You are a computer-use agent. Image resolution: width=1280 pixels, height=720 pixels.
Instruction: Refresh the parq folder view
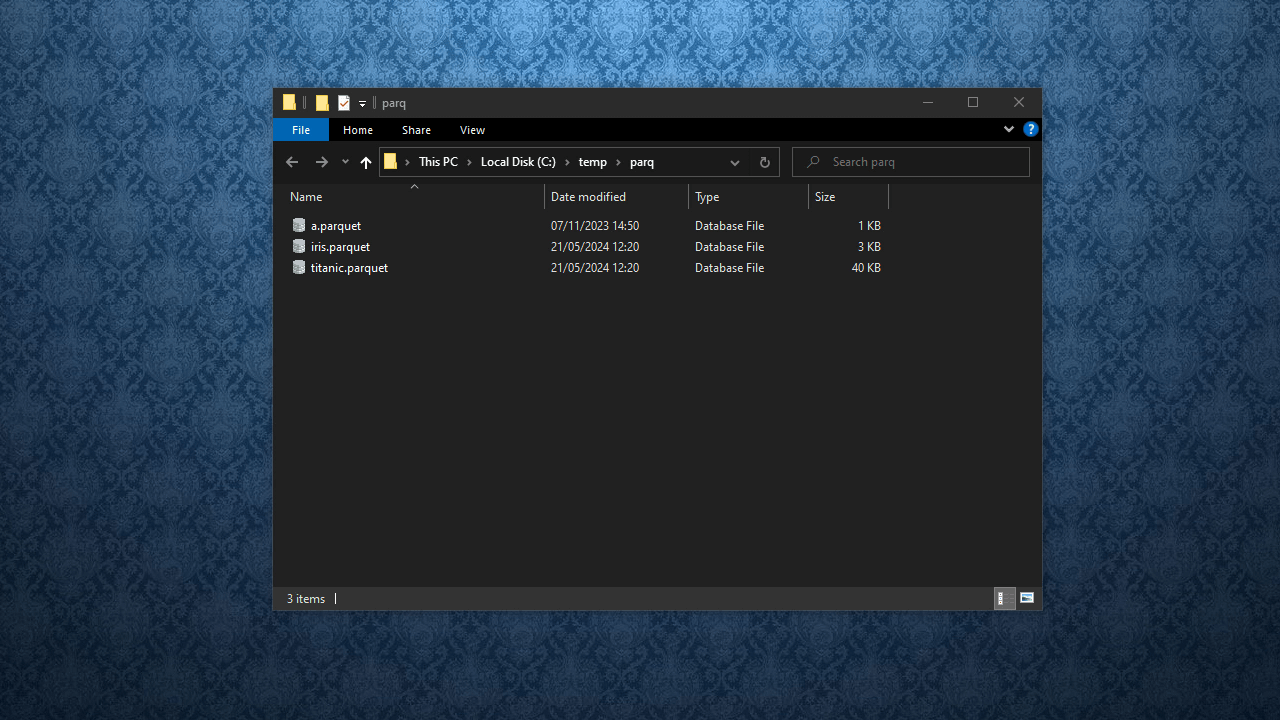[765, 162]
